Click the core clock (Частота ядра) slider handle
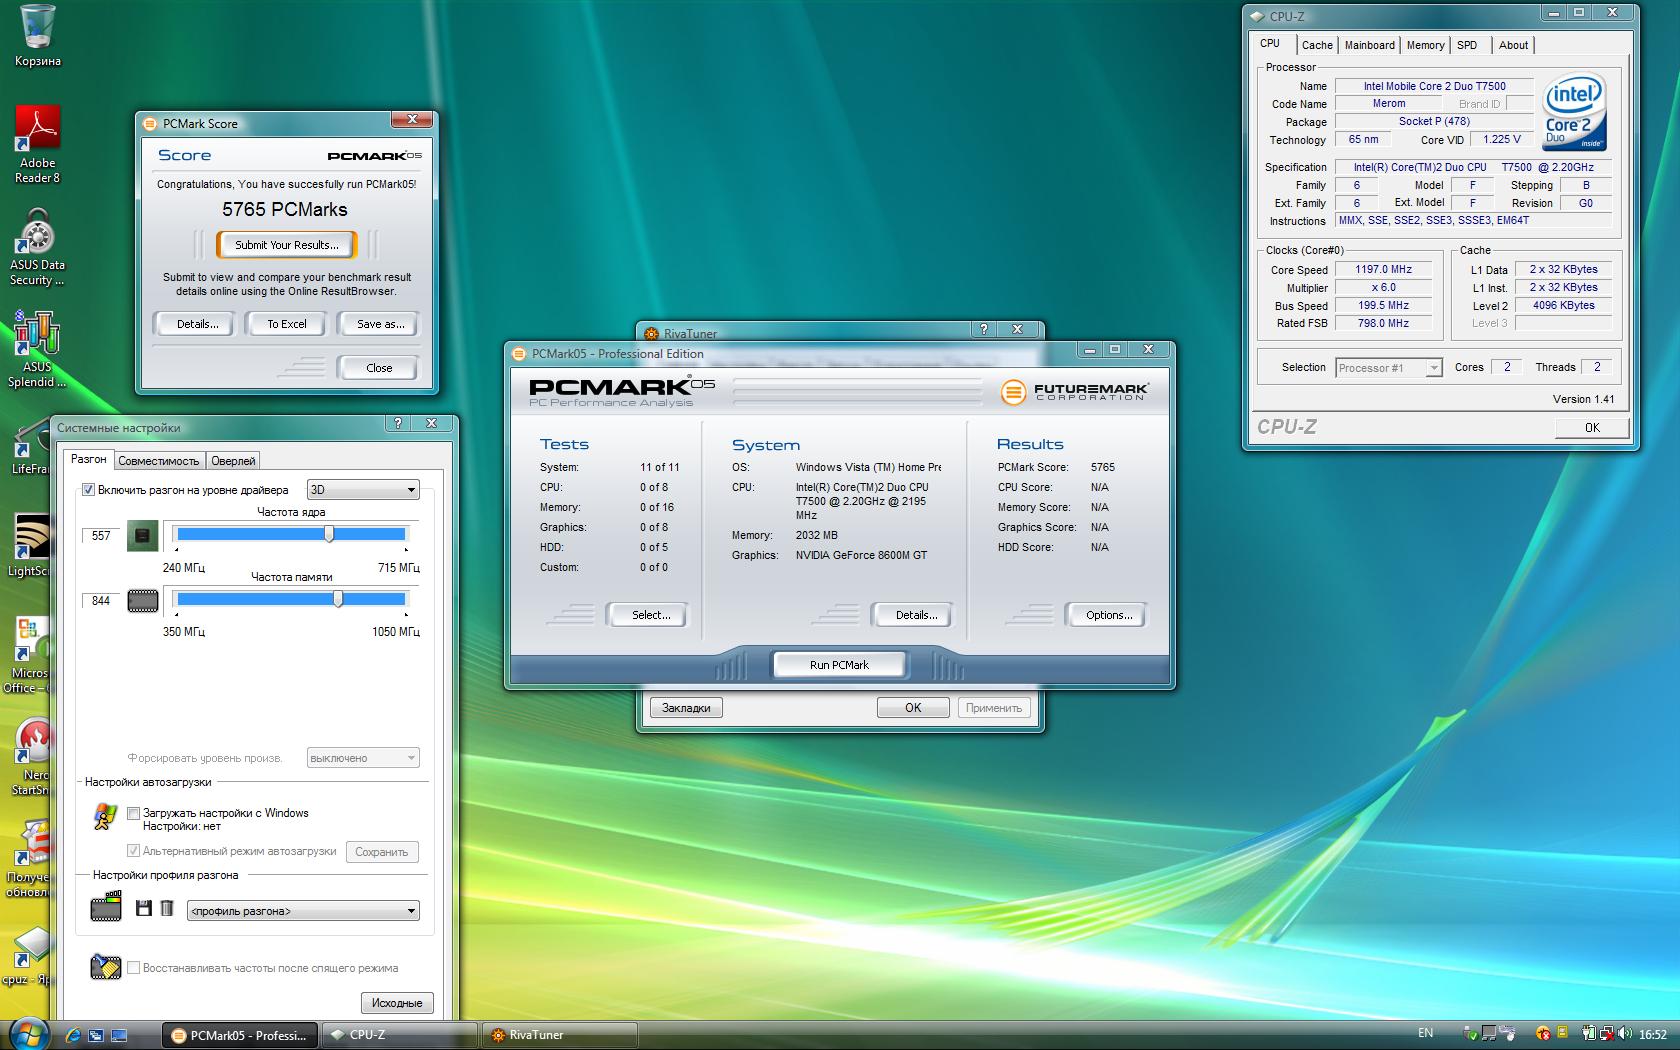 [x=329, y=534]
